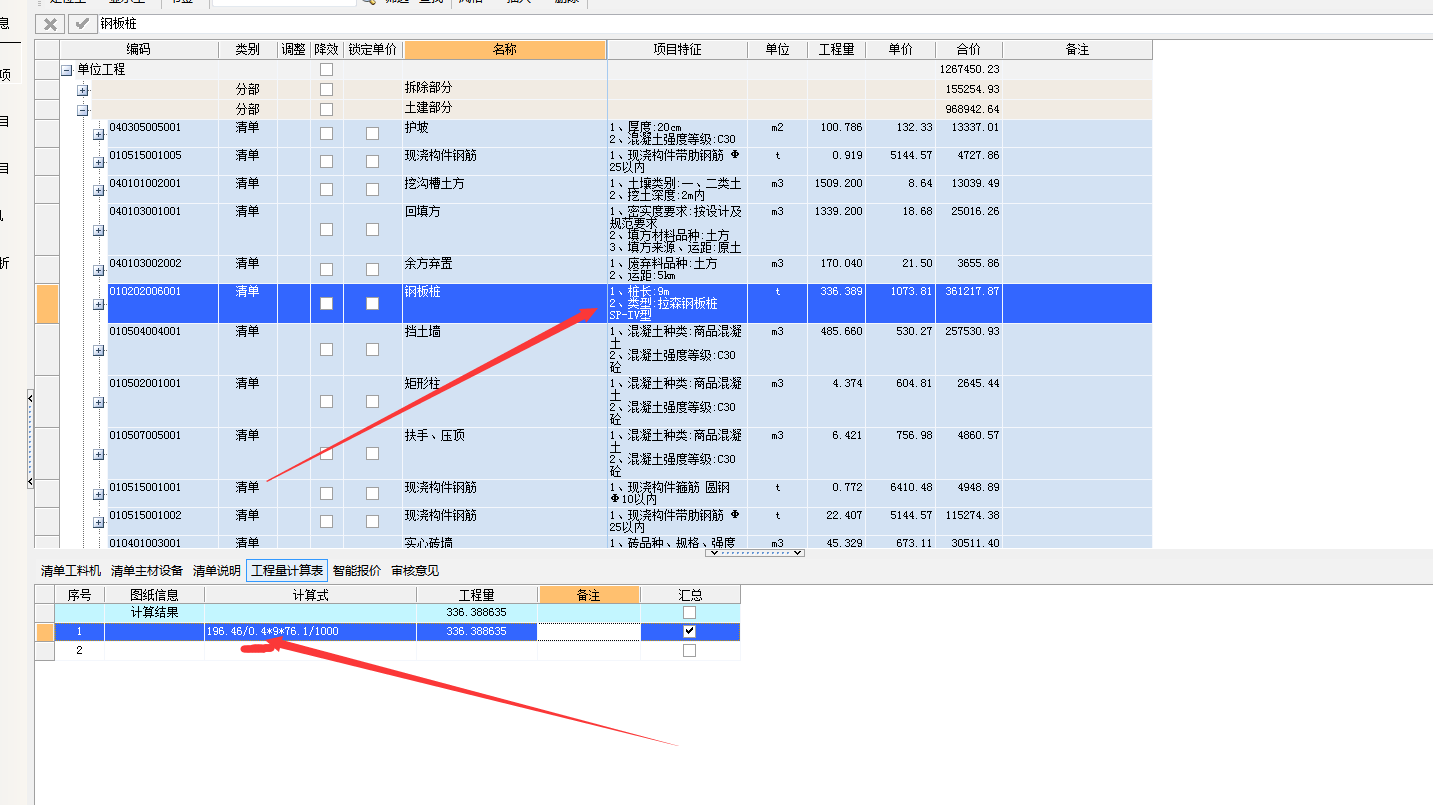This screenshot has width=1433, height=805.
Task: Expand the 余方弃置 item
Action: [x=99, y=270]
